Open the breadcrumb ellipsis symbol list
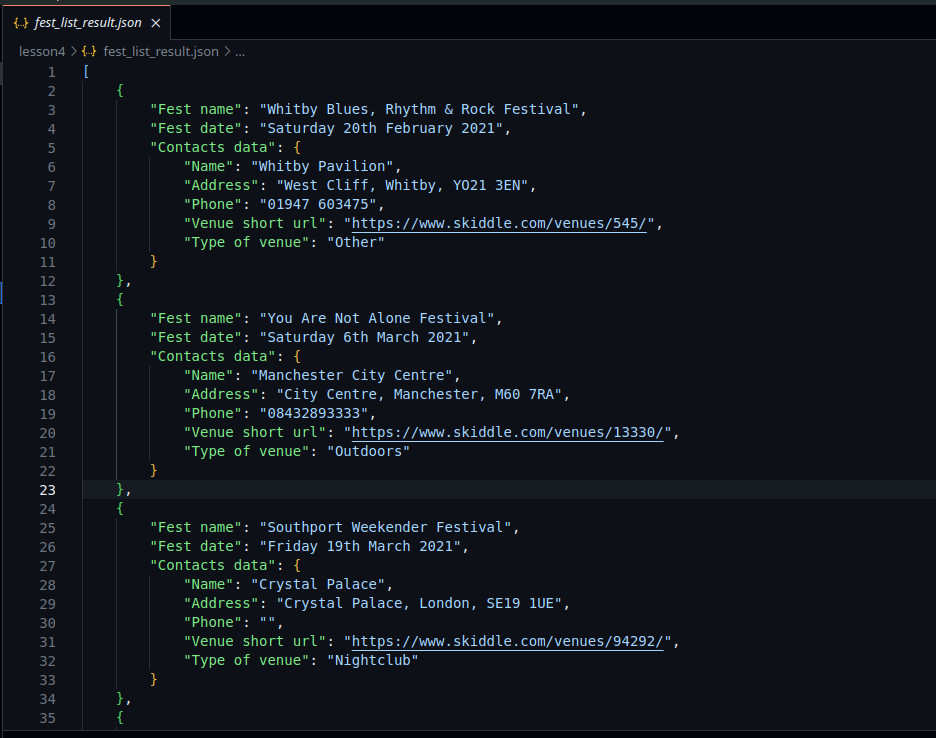Image resolution: width=936 pixels, height=738 pixels. [240, 52]
